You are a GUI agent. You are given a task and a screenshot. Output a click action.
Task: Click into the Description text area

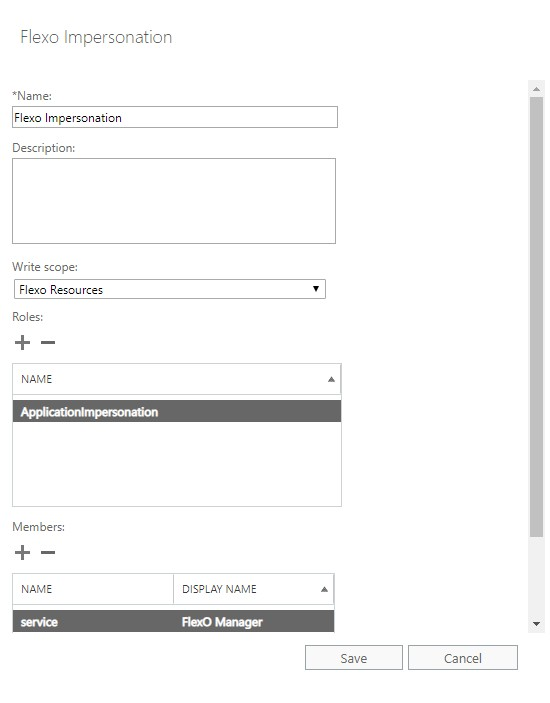pyautogui.click(x=174, y=201)
